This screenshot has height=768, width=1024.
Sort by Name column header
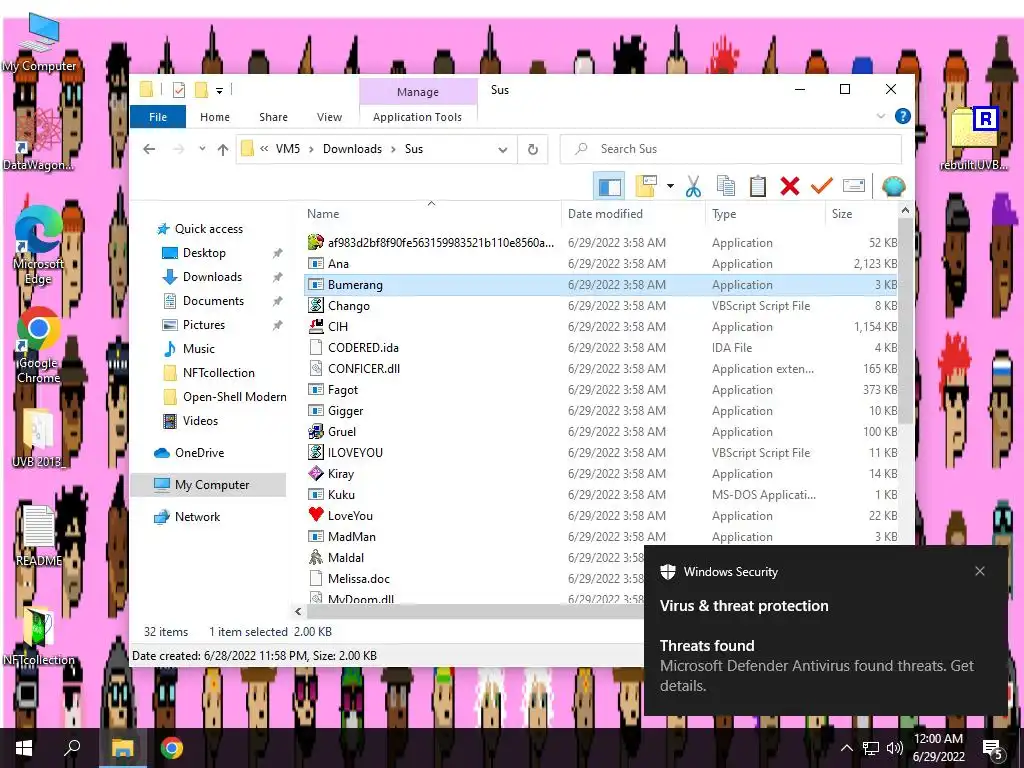431,214
